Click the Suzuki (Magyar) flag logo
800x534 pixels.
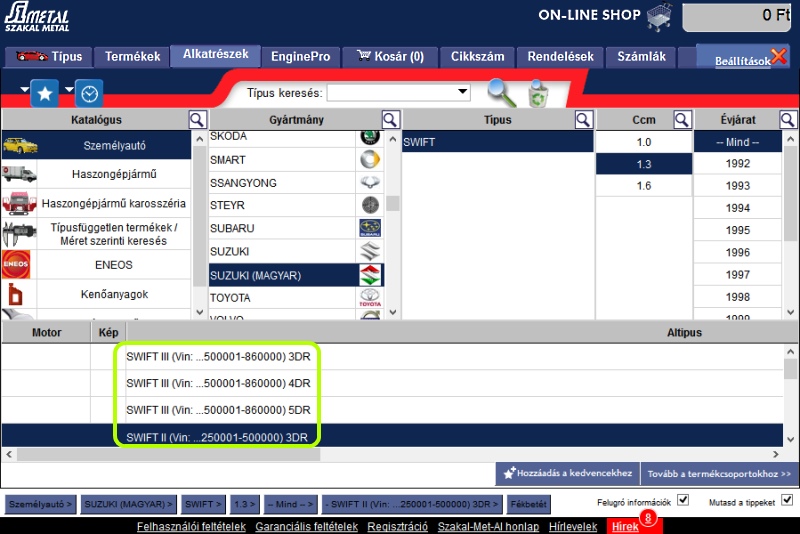point(370,275)
